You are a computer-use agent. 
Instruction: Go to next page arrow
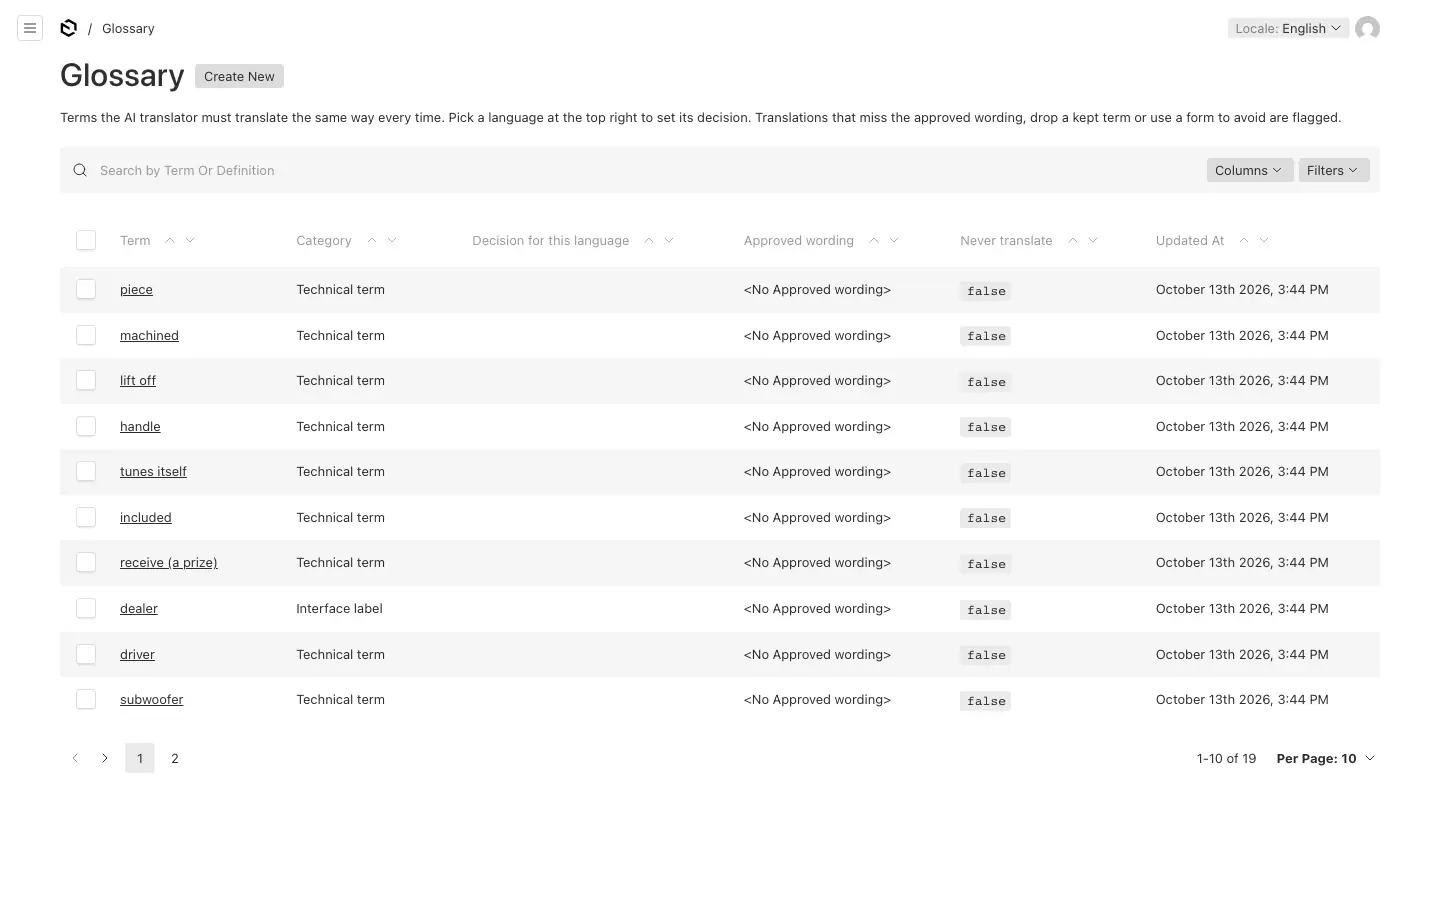click(105, 758)
